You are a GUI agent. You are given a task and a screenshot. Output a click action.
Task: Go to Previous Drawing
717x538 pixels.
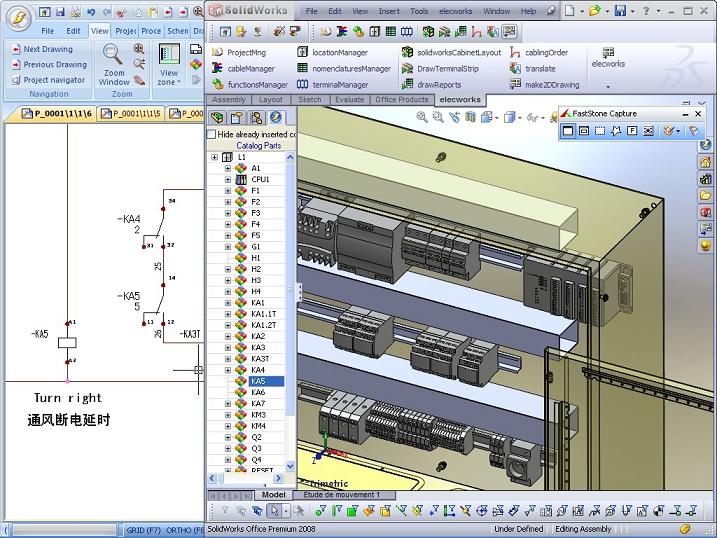pos(49,64)
